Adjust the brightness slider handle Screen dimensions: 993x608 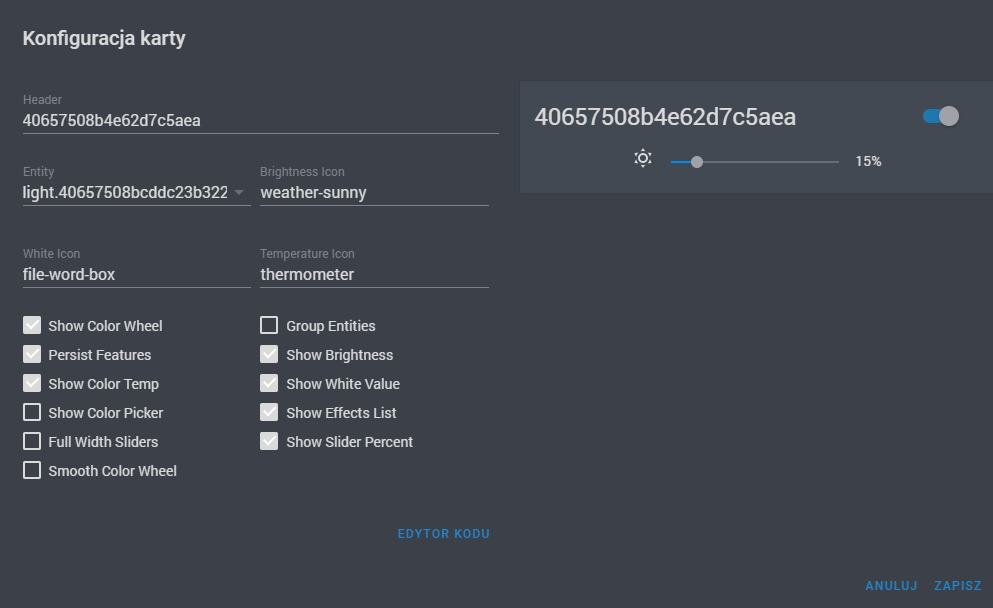click(x=697, y=162)
